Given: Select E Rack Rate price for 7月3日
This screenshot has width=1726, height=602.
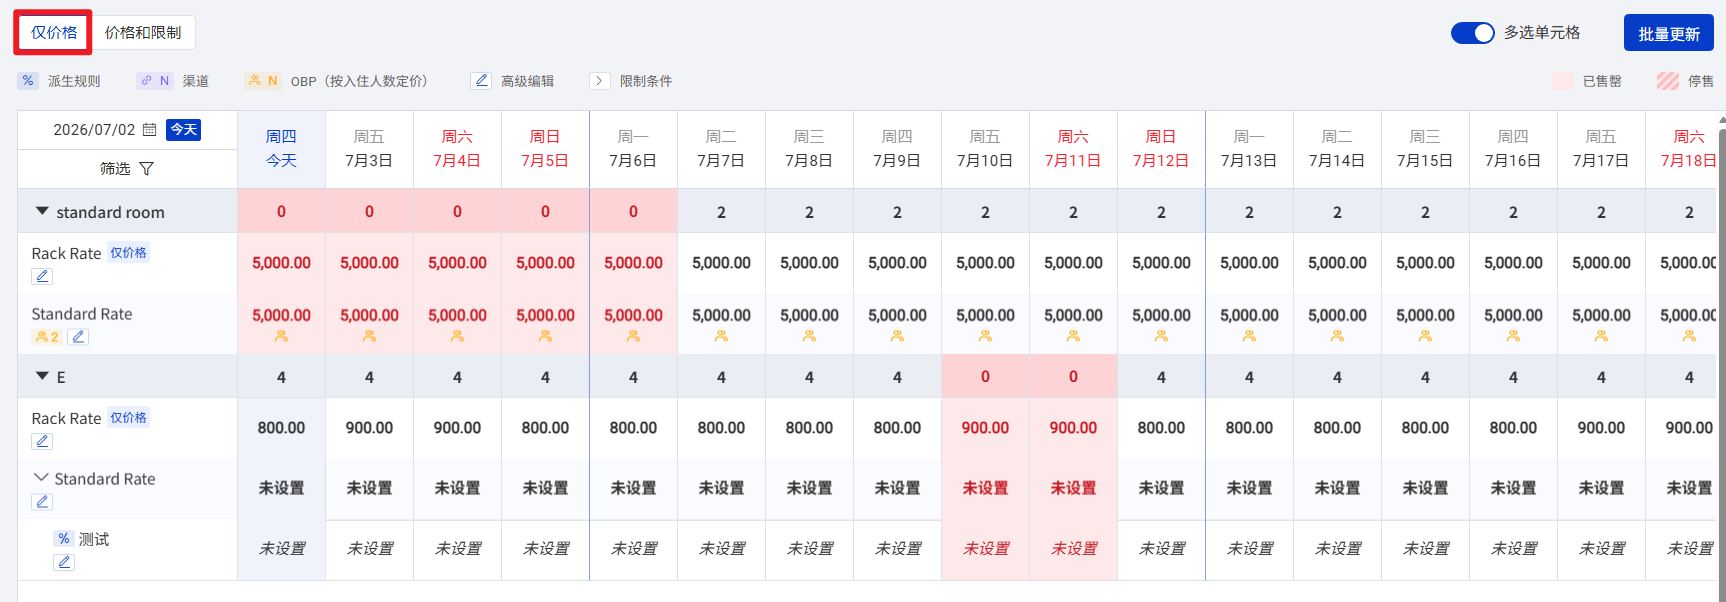Looking at the screenshot, I should click(x=369, y=428).
